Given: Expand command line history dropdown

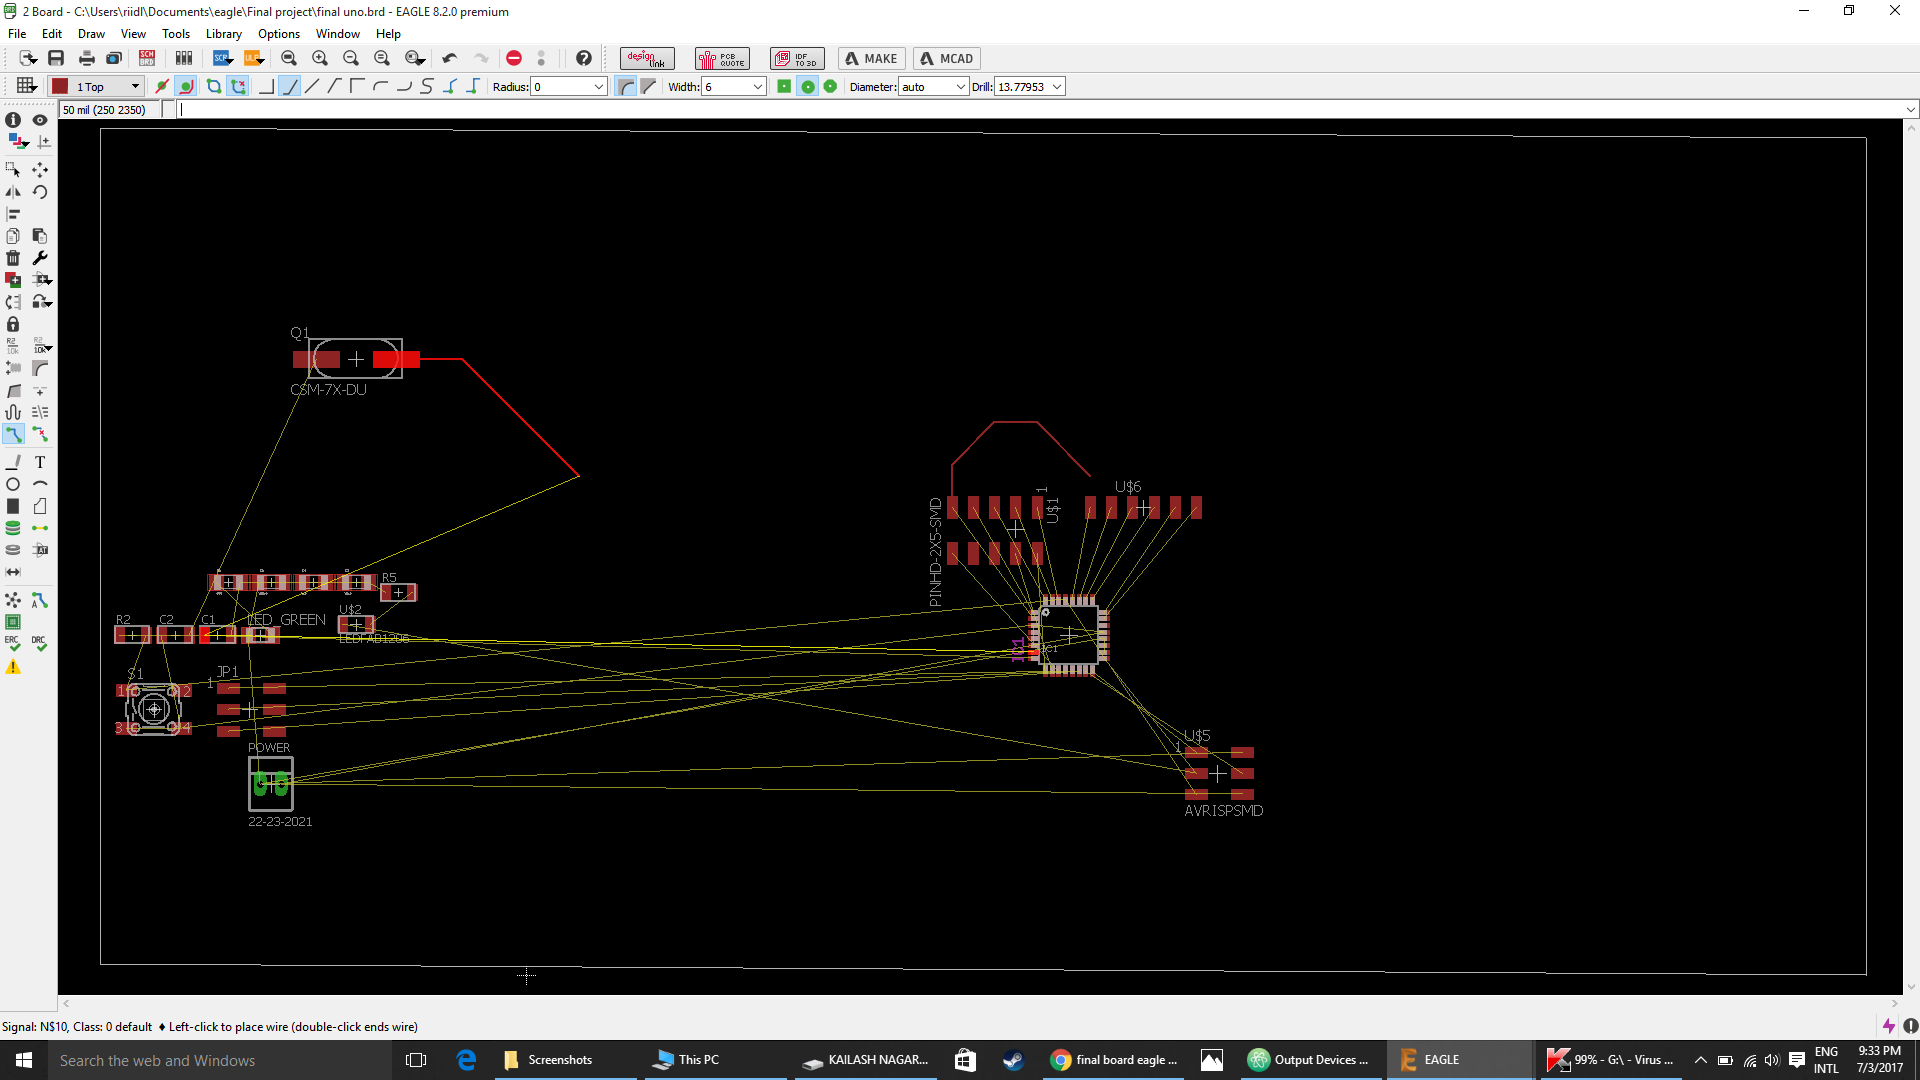Looking at the screenshot, I should click(1910, 110).
